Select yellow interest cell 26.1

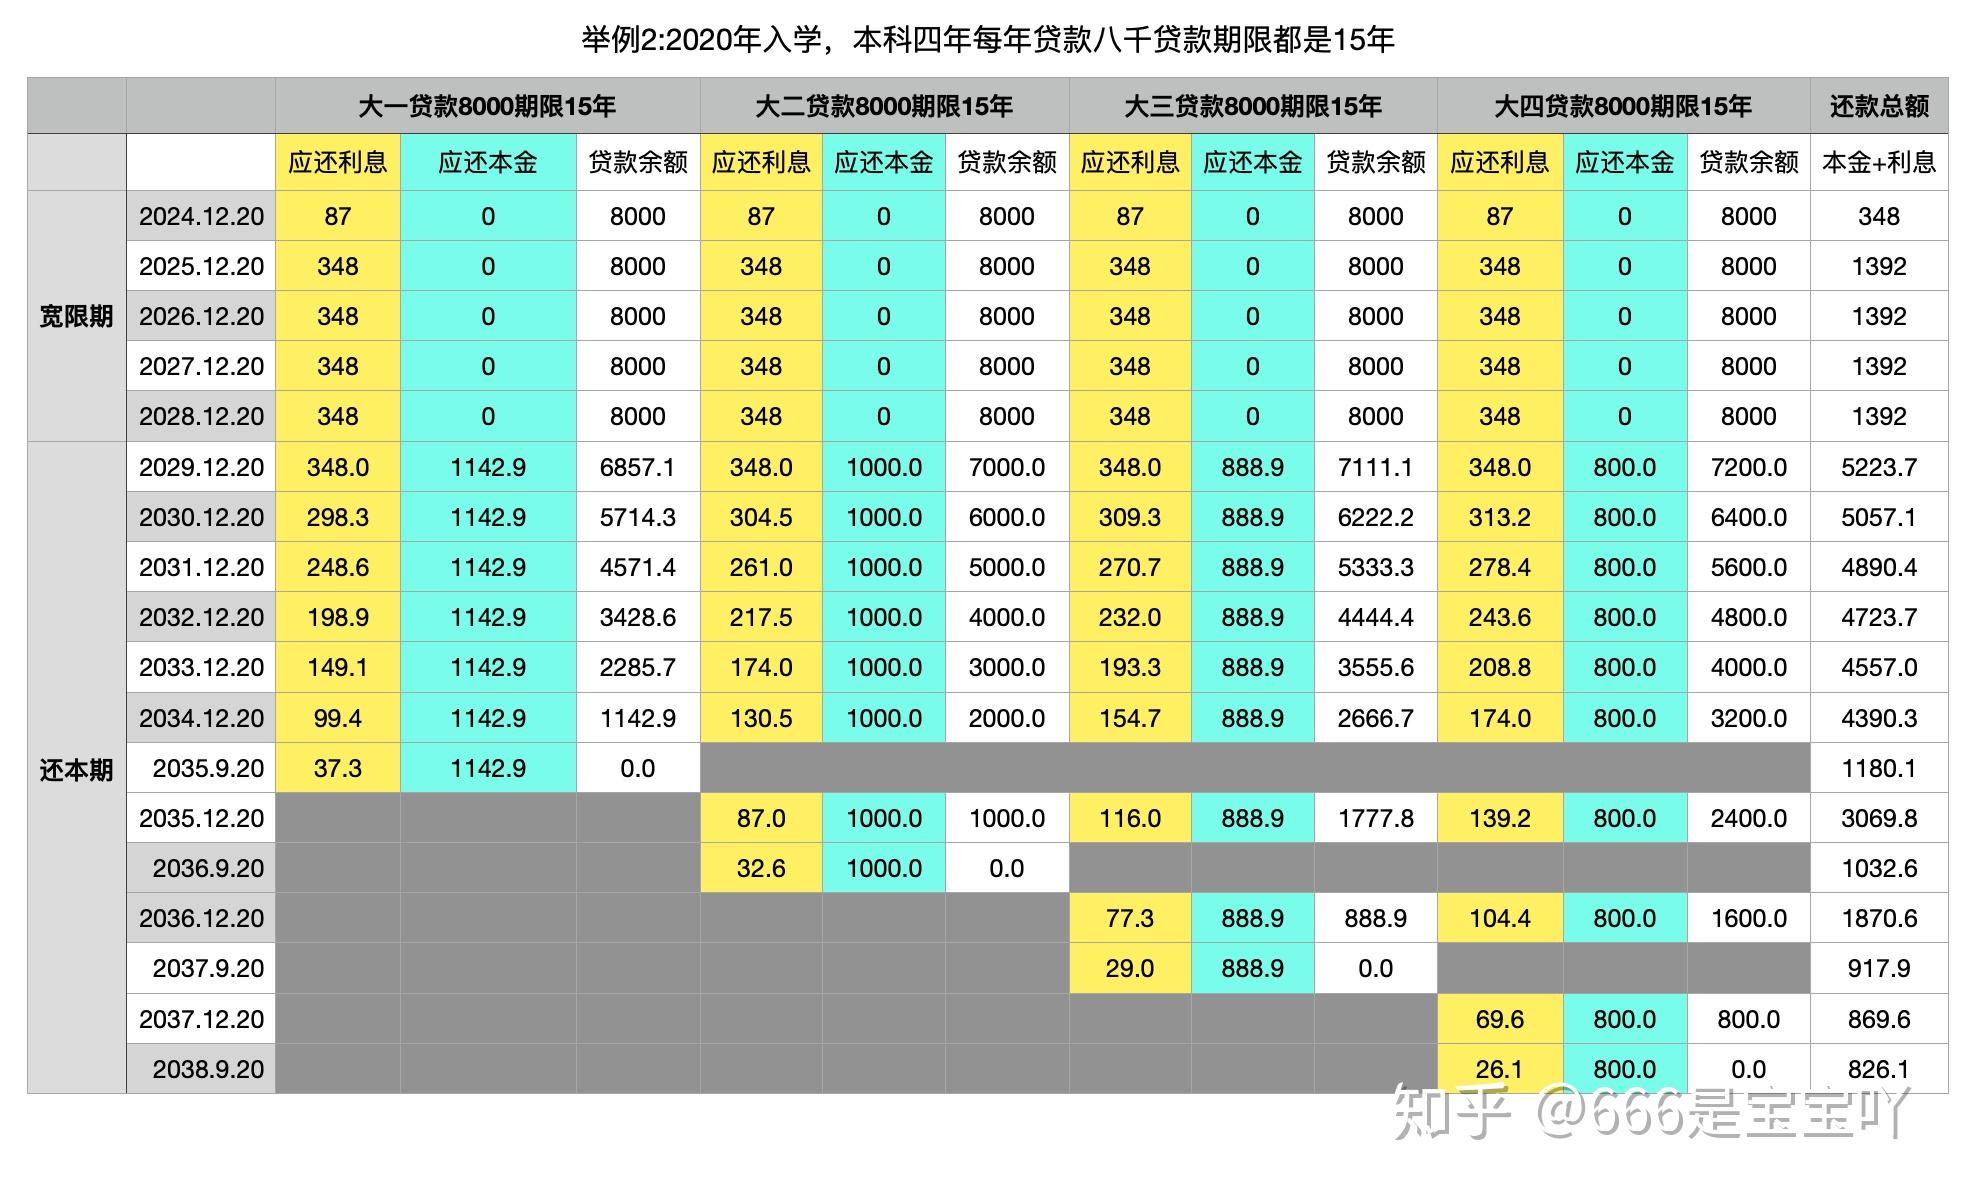coord(1500,1069)
